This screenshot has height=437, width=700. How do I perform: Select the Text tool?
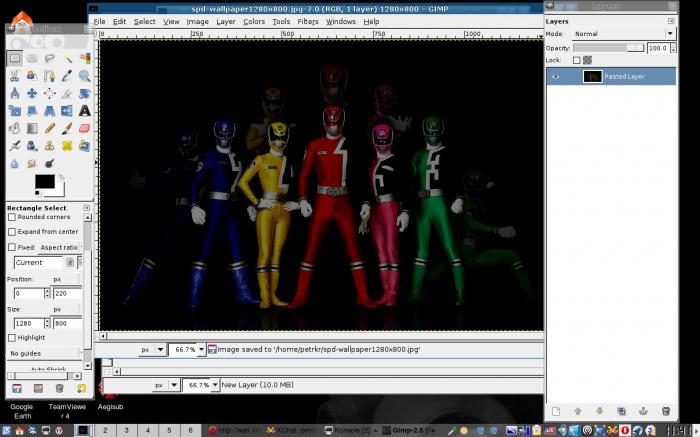point(84,110)
